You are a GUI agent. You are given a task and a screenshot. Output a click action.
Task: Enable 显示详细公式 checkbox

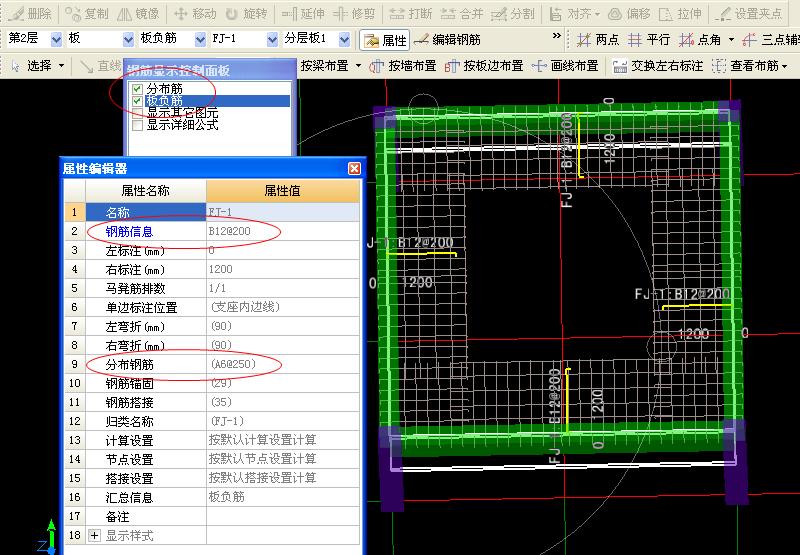137,125
